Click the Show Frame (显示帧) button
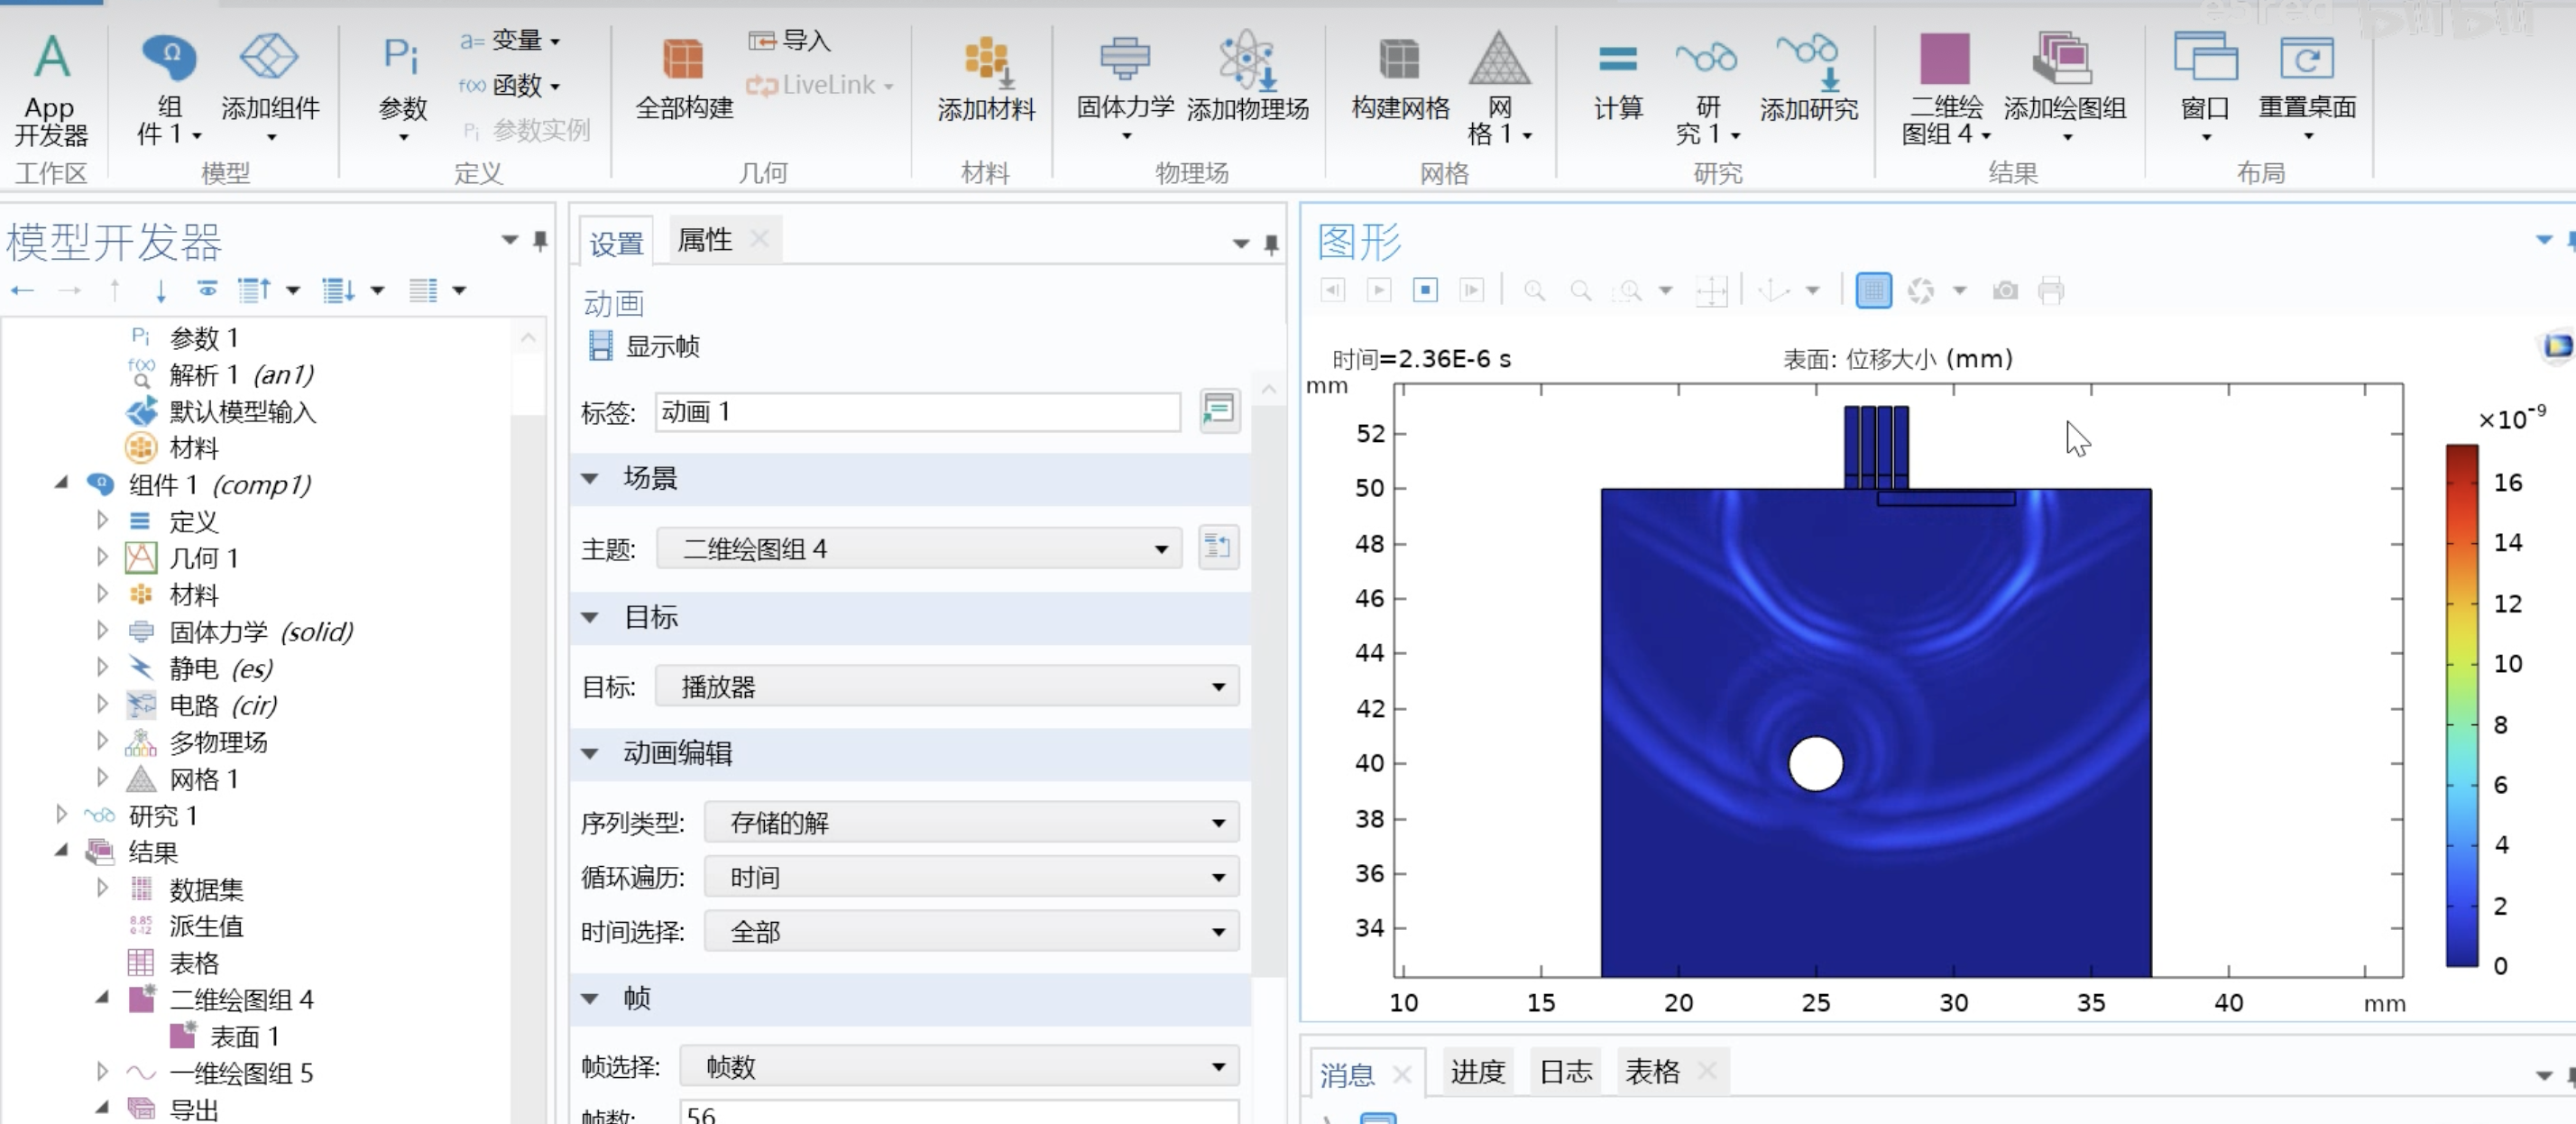Image resolution: width=2576 pixels, height=1124 pixels. click(x=644, y=346)
